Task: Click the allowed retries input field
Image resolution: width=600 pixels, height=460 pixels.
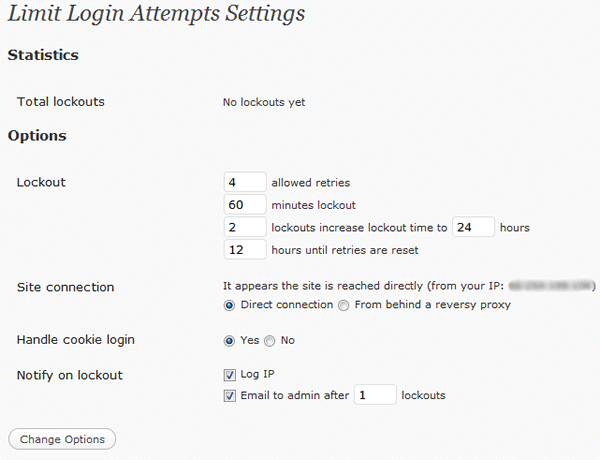Action: point(245,183)
